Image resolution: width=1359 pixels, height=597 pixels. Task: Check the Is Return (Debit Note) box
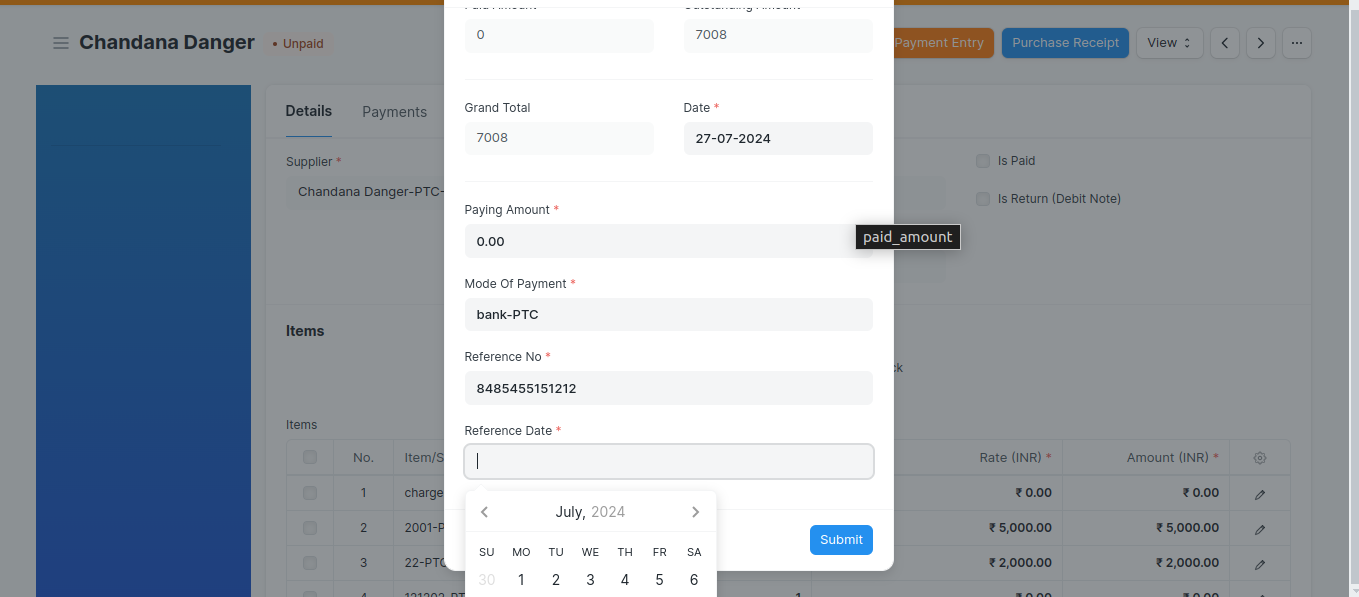983,199
